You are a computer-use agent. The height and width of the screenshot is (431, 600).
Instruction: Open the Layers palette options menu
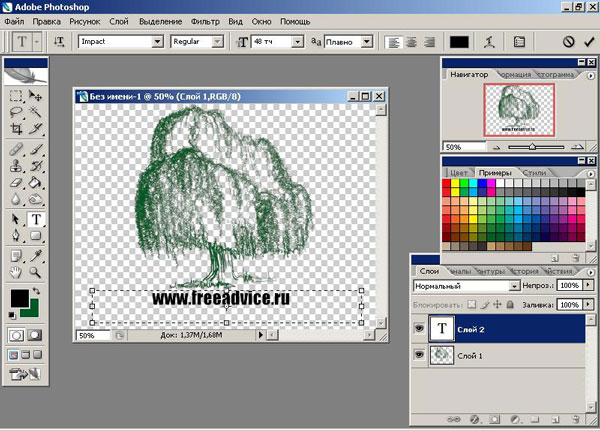pos(590,272)
